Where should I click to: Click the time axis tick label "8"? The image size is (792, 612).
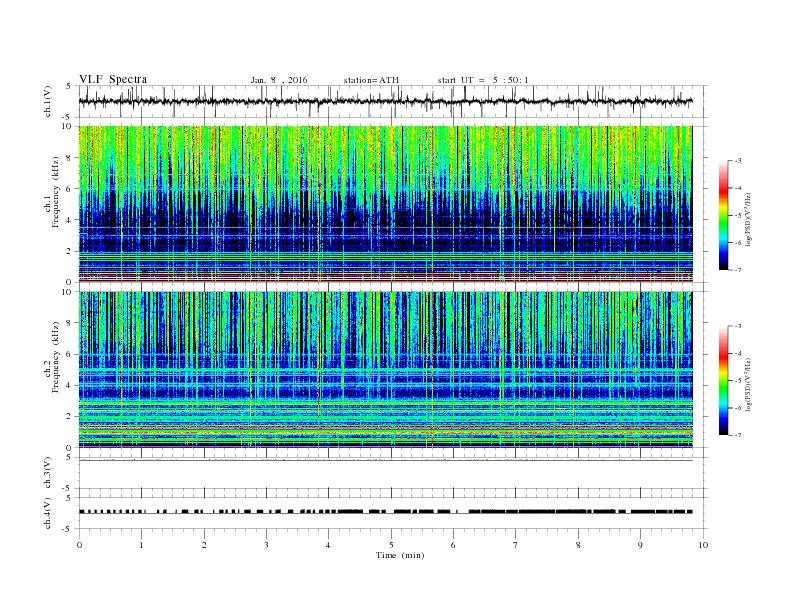click(x=578, y=545)
